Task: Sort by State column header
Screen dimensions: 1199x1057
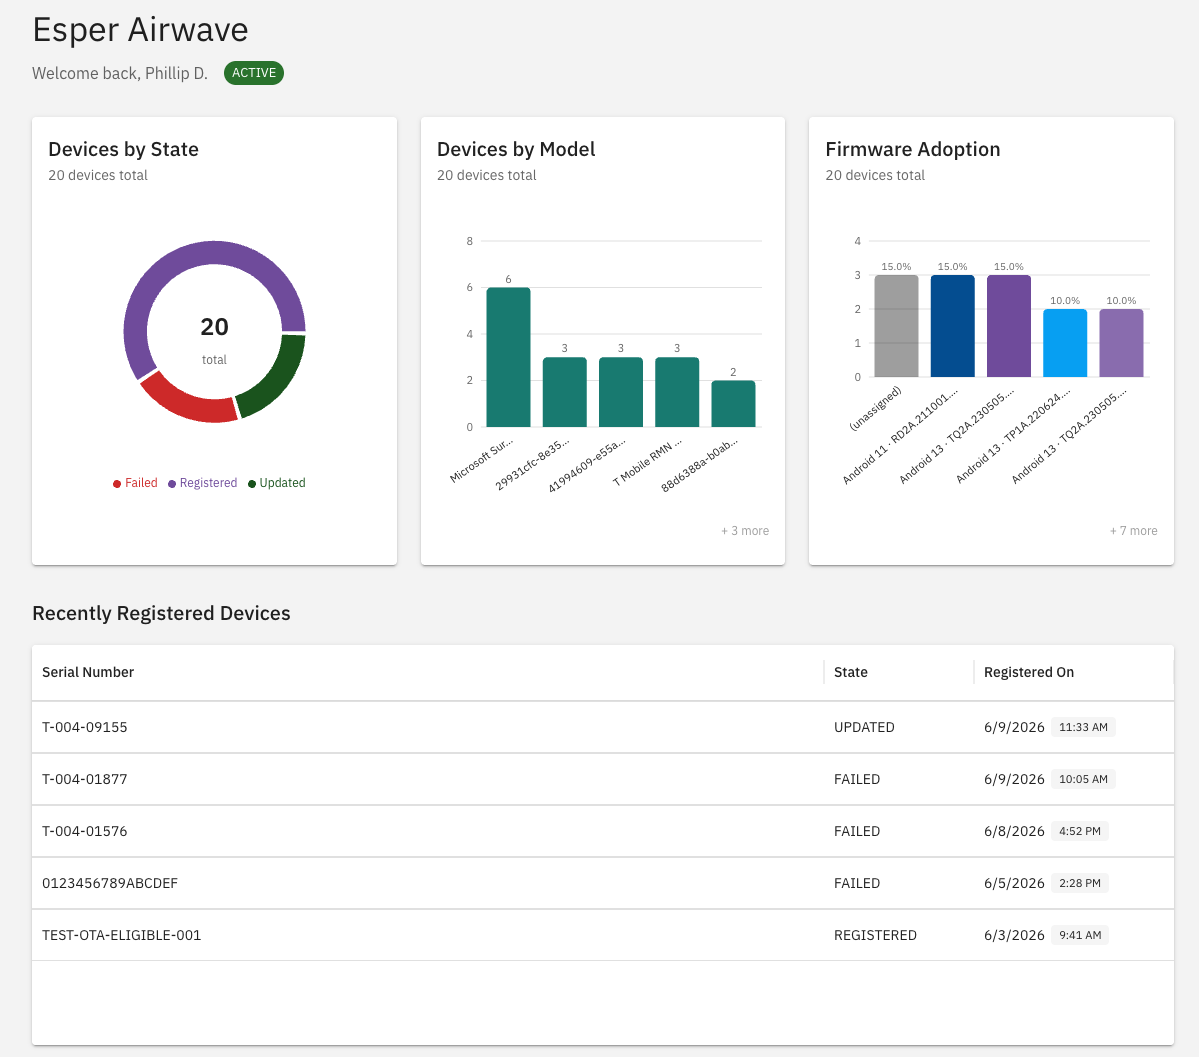Action: tap(850, 672)
